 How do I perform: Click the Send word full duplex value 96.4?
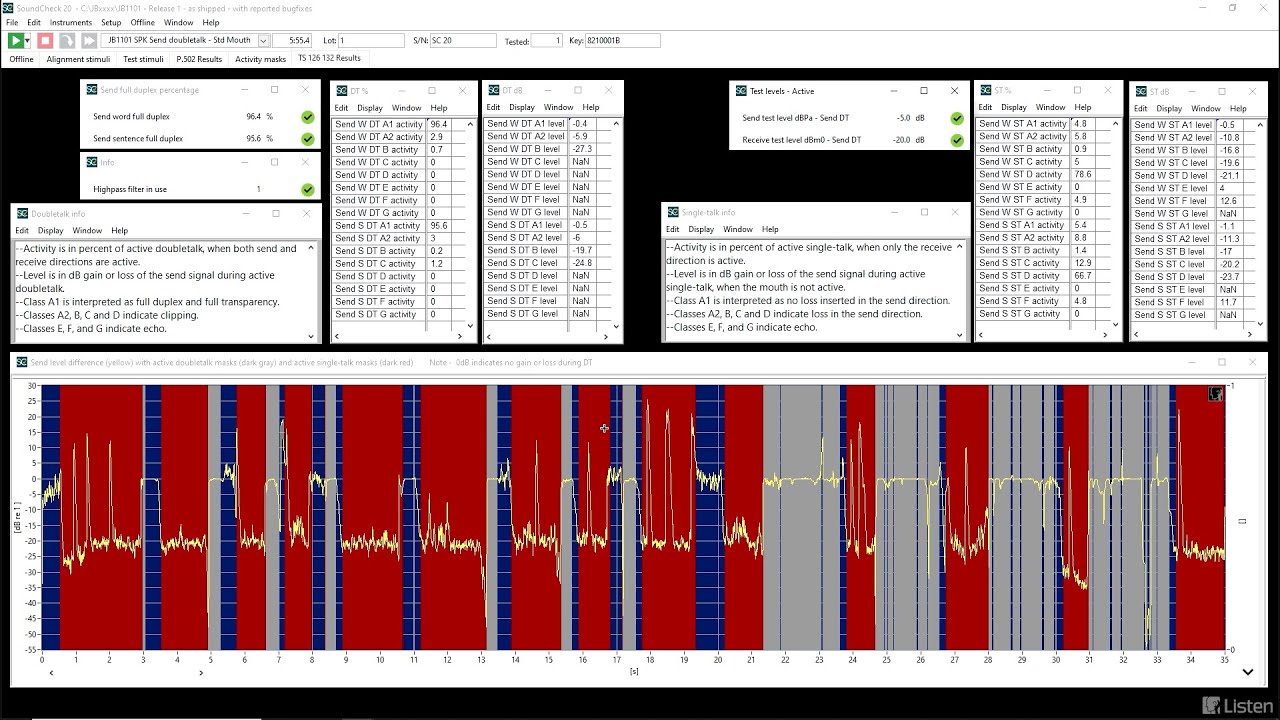click(x=254, y=117)
